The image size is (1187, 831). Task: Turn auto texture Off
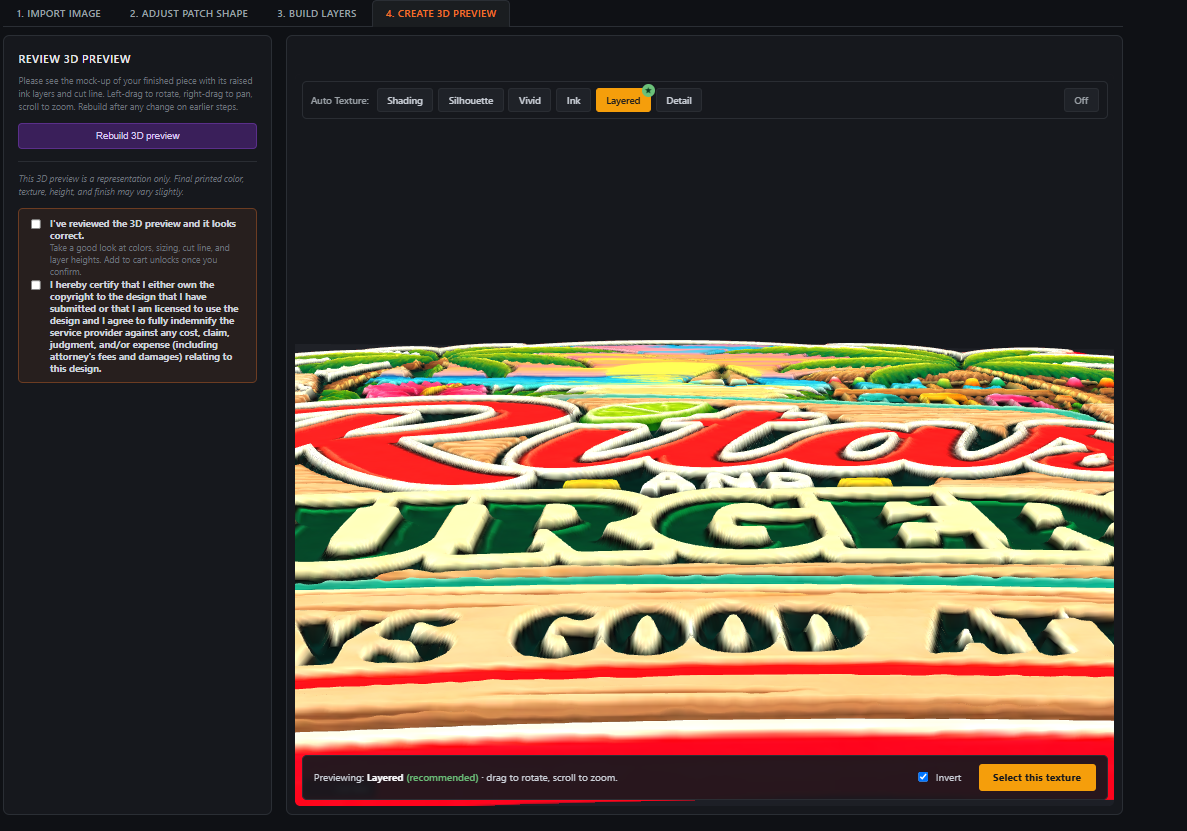pyautogui.click(x=1081, y=101)
